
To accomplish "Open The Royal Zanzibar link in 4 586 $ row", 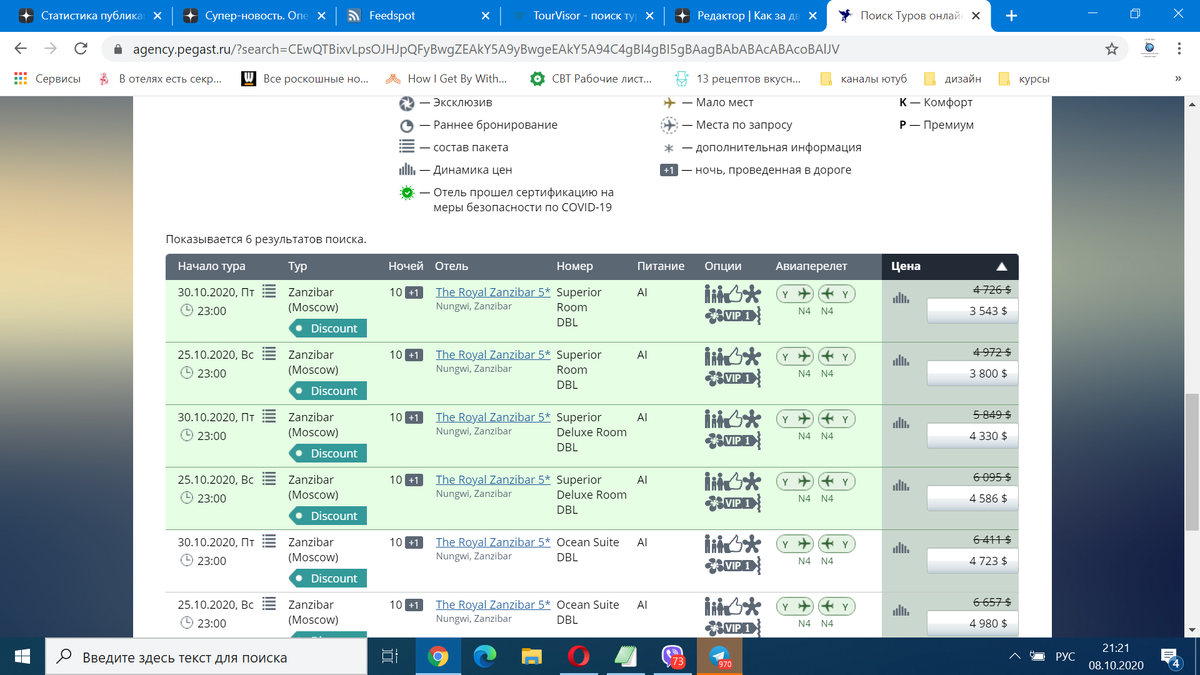I will coord(493,480).
